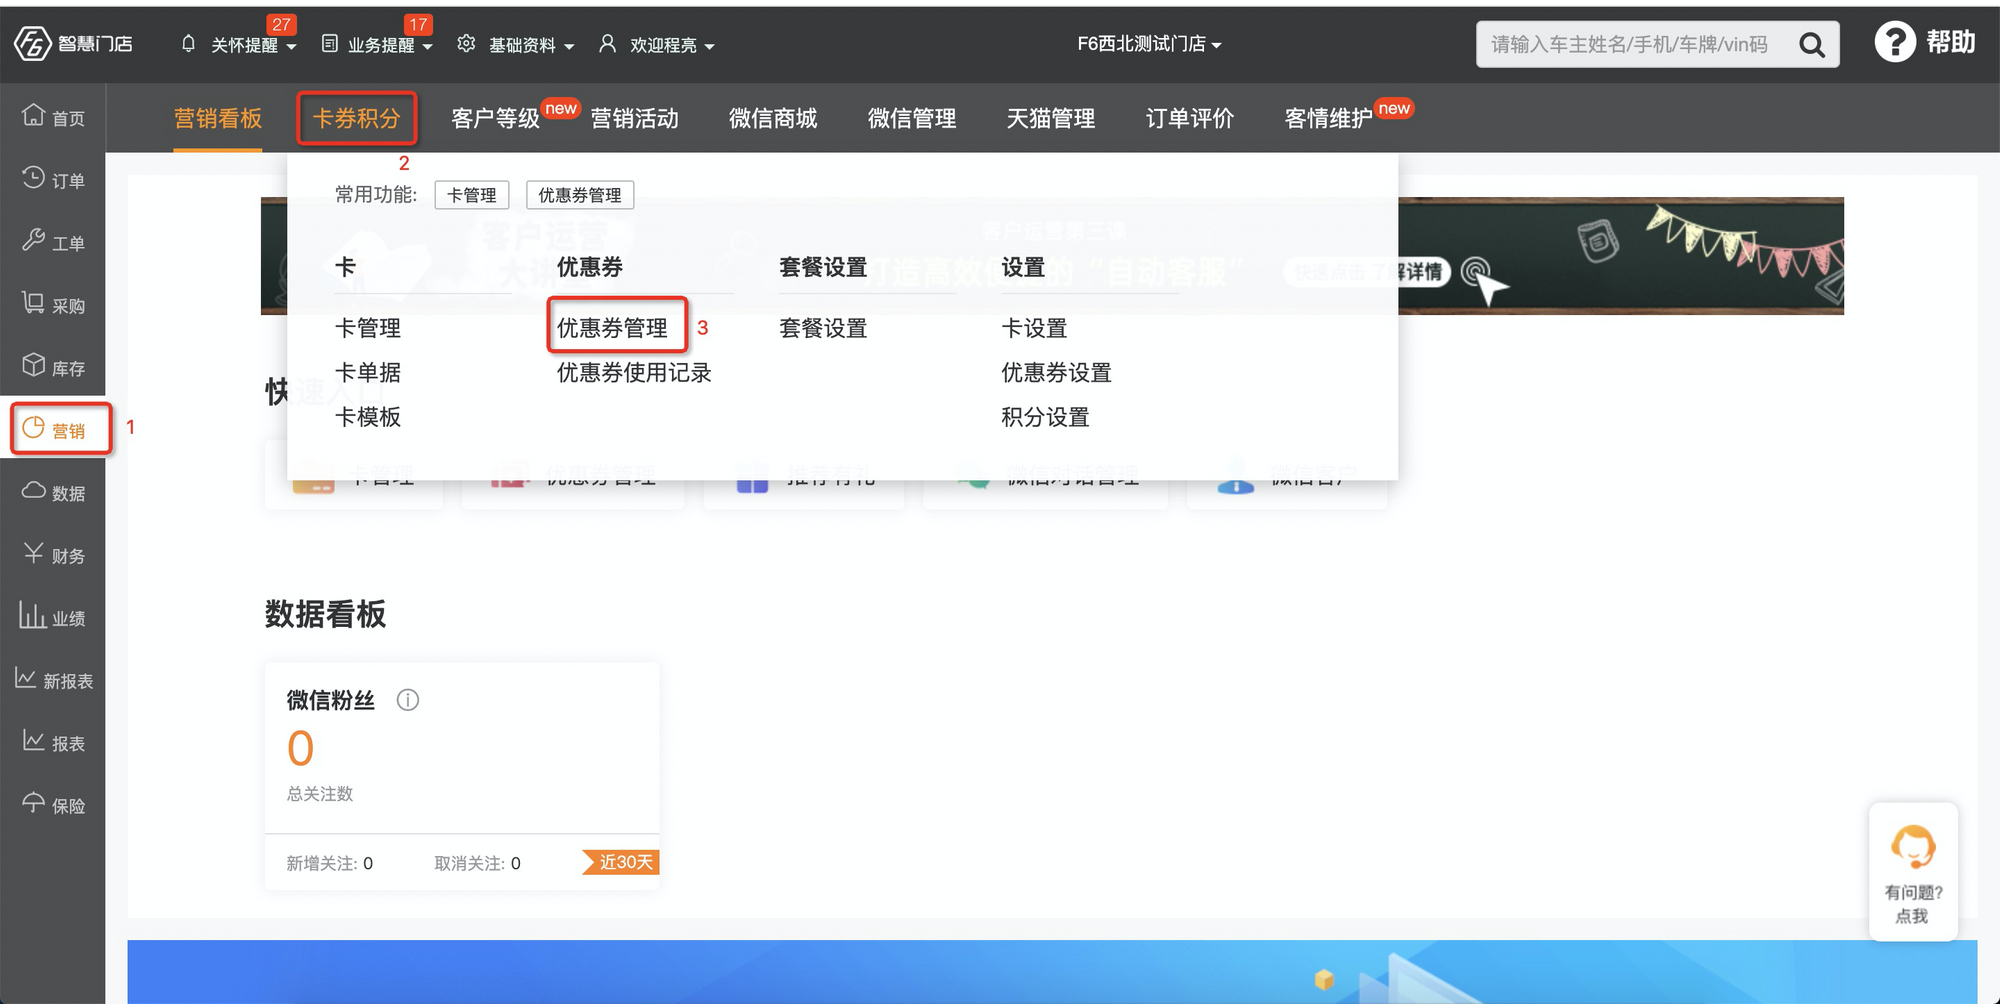
Task: Click the 新增关注: 0 text
Action: point(330,863)
